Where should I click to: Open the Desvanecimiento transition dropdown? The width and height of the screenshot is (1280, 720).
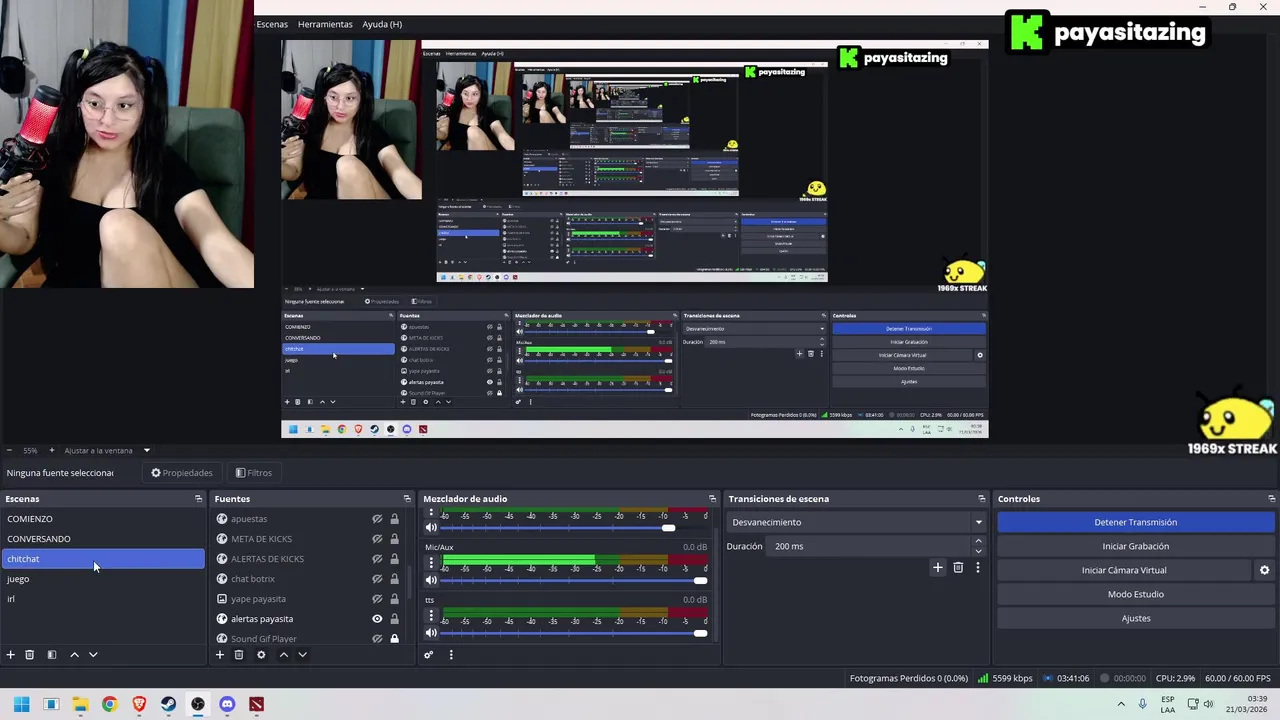[857, 522]
